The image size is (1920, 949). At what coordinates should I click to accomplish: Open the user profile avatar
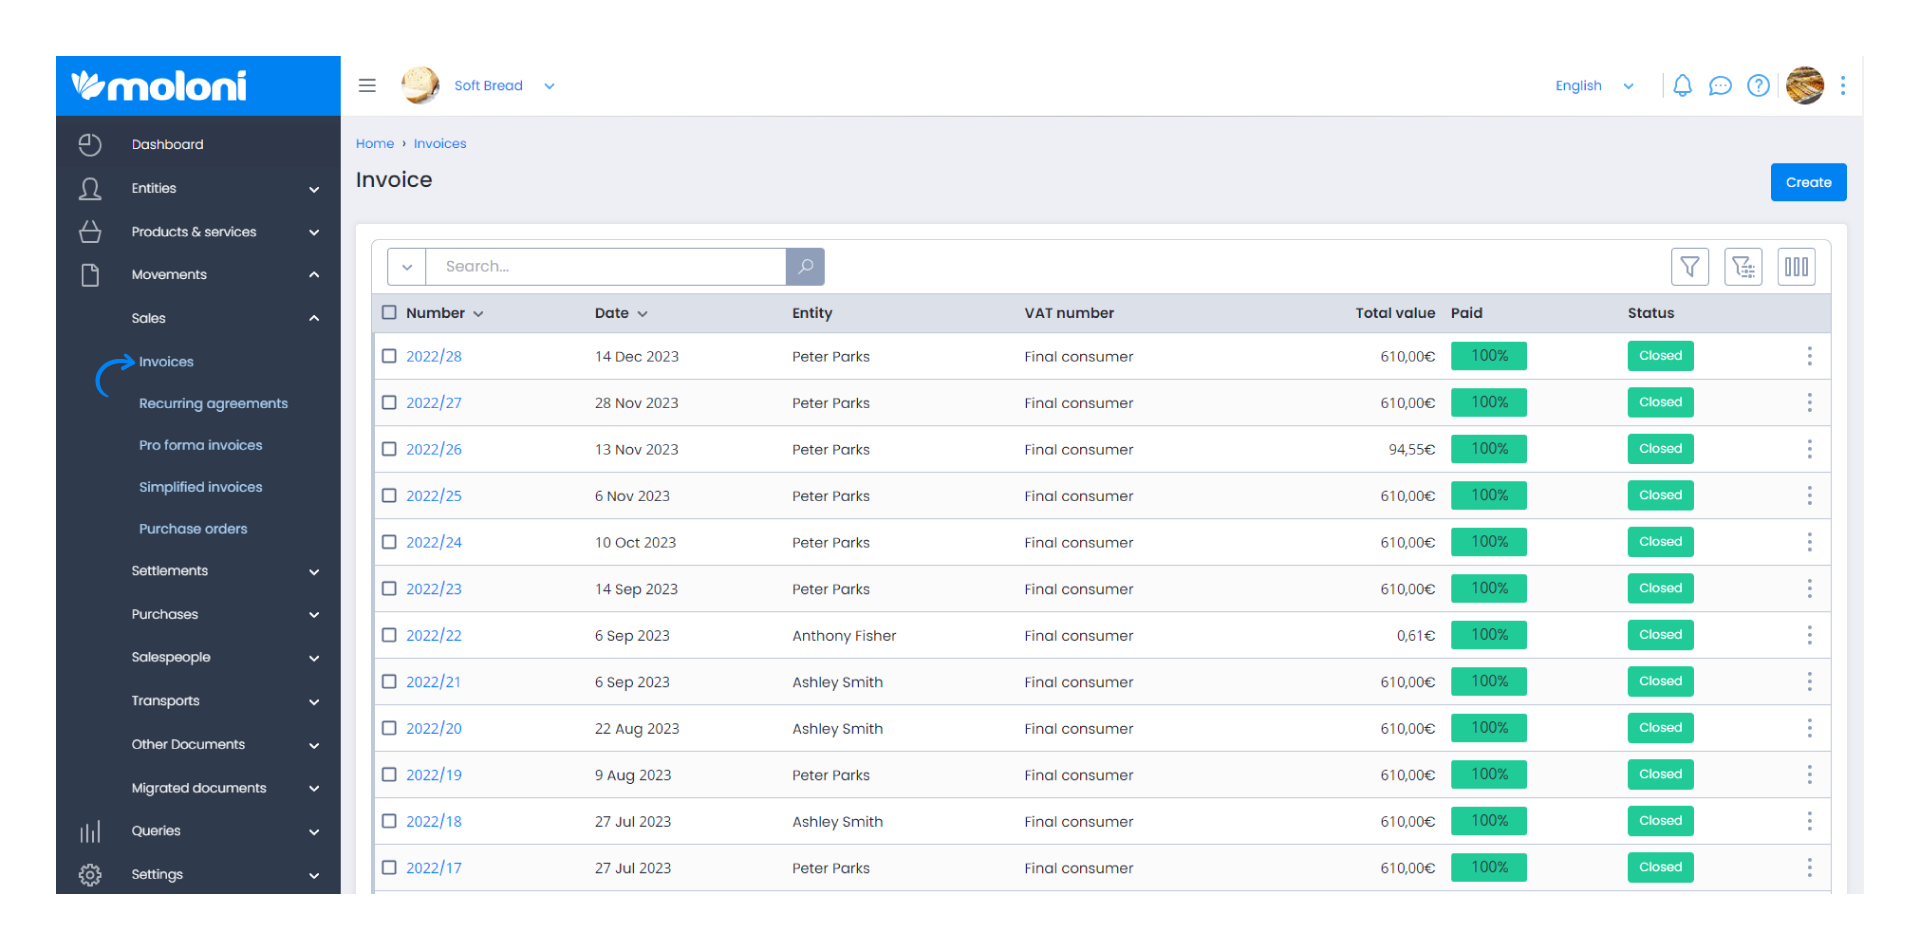(x=1805, y=86)
